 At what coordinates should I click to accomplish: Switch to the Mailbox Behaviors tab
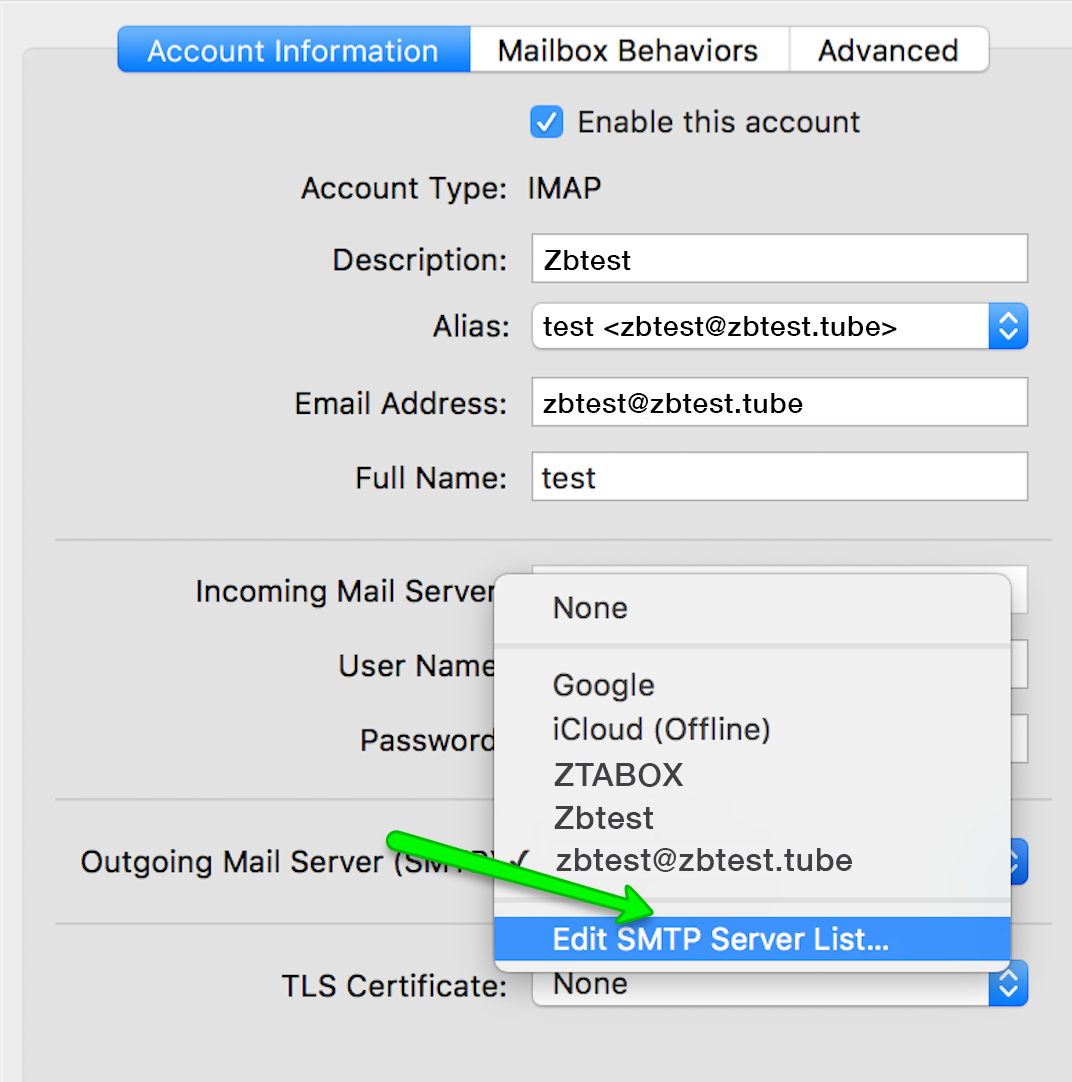628,51
